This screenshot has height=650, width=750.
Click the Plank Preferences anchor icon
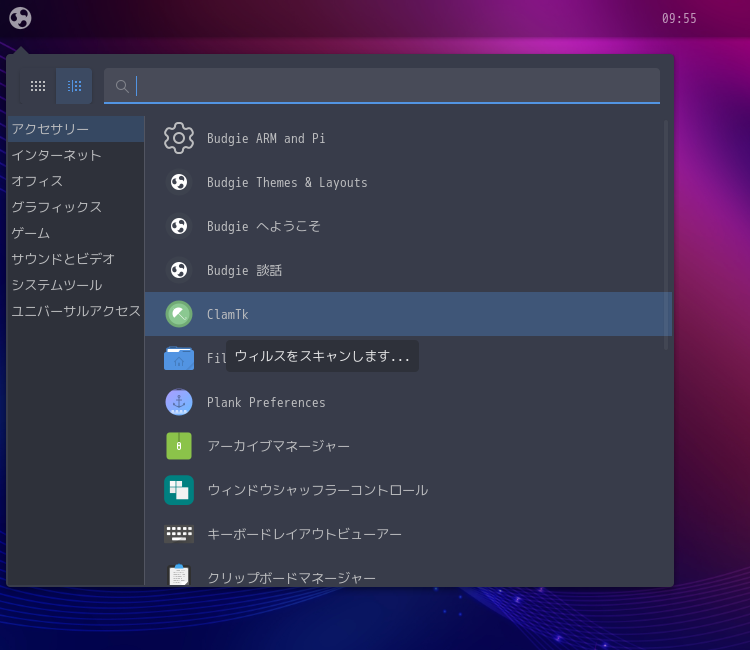point(179,402)
